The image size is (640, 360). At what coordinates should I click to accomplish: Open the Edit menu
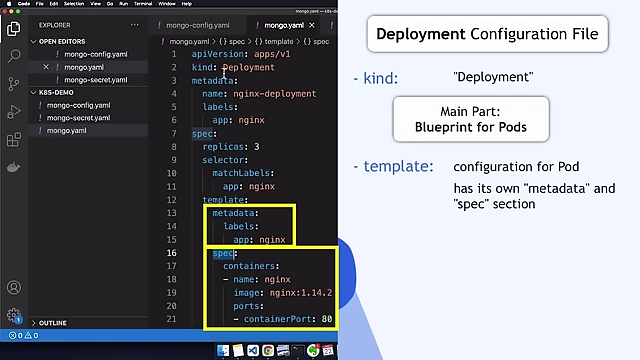pyautogui.click(x=53, y=4)
